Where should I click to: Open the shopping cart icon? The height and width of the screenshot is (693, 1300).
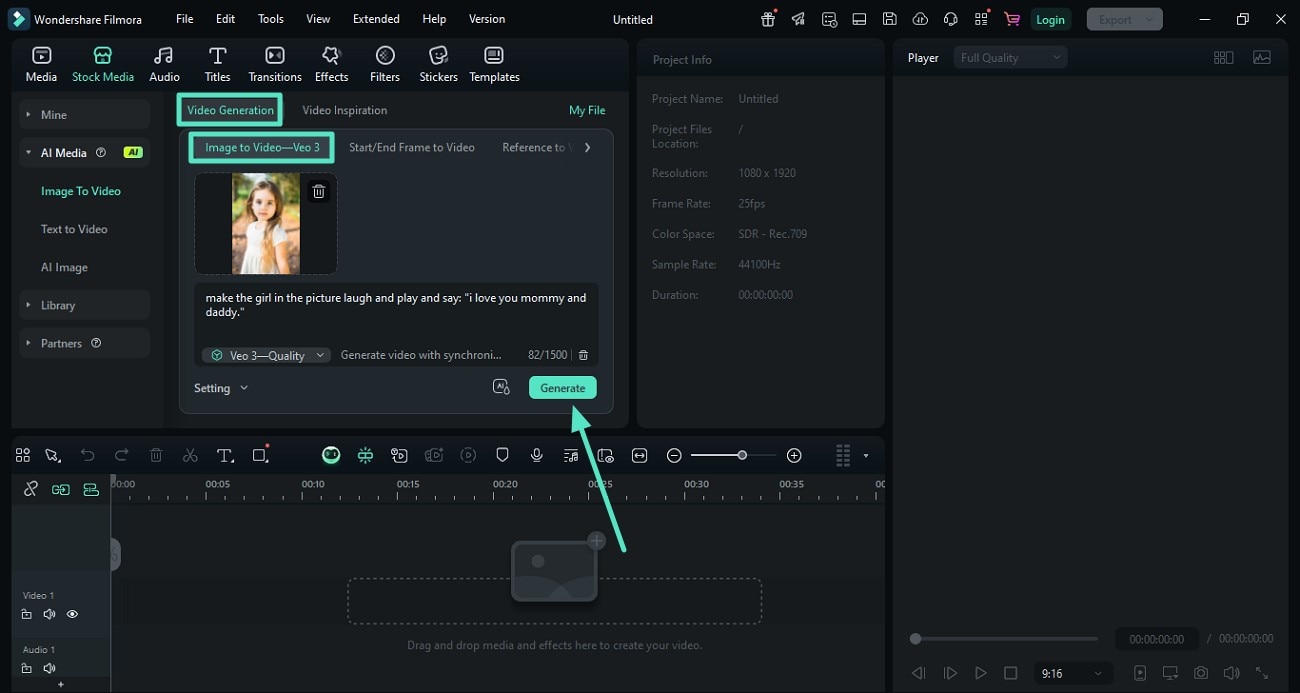(x=1012, y=19)
